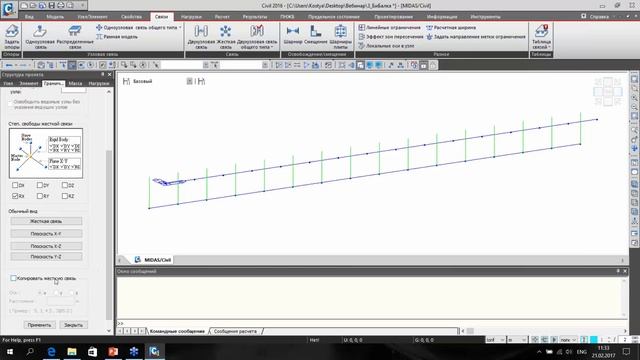The width and height of the screenshot is (640, 360).
Task: Open the Справка help menu
Action: click(599, 17)
